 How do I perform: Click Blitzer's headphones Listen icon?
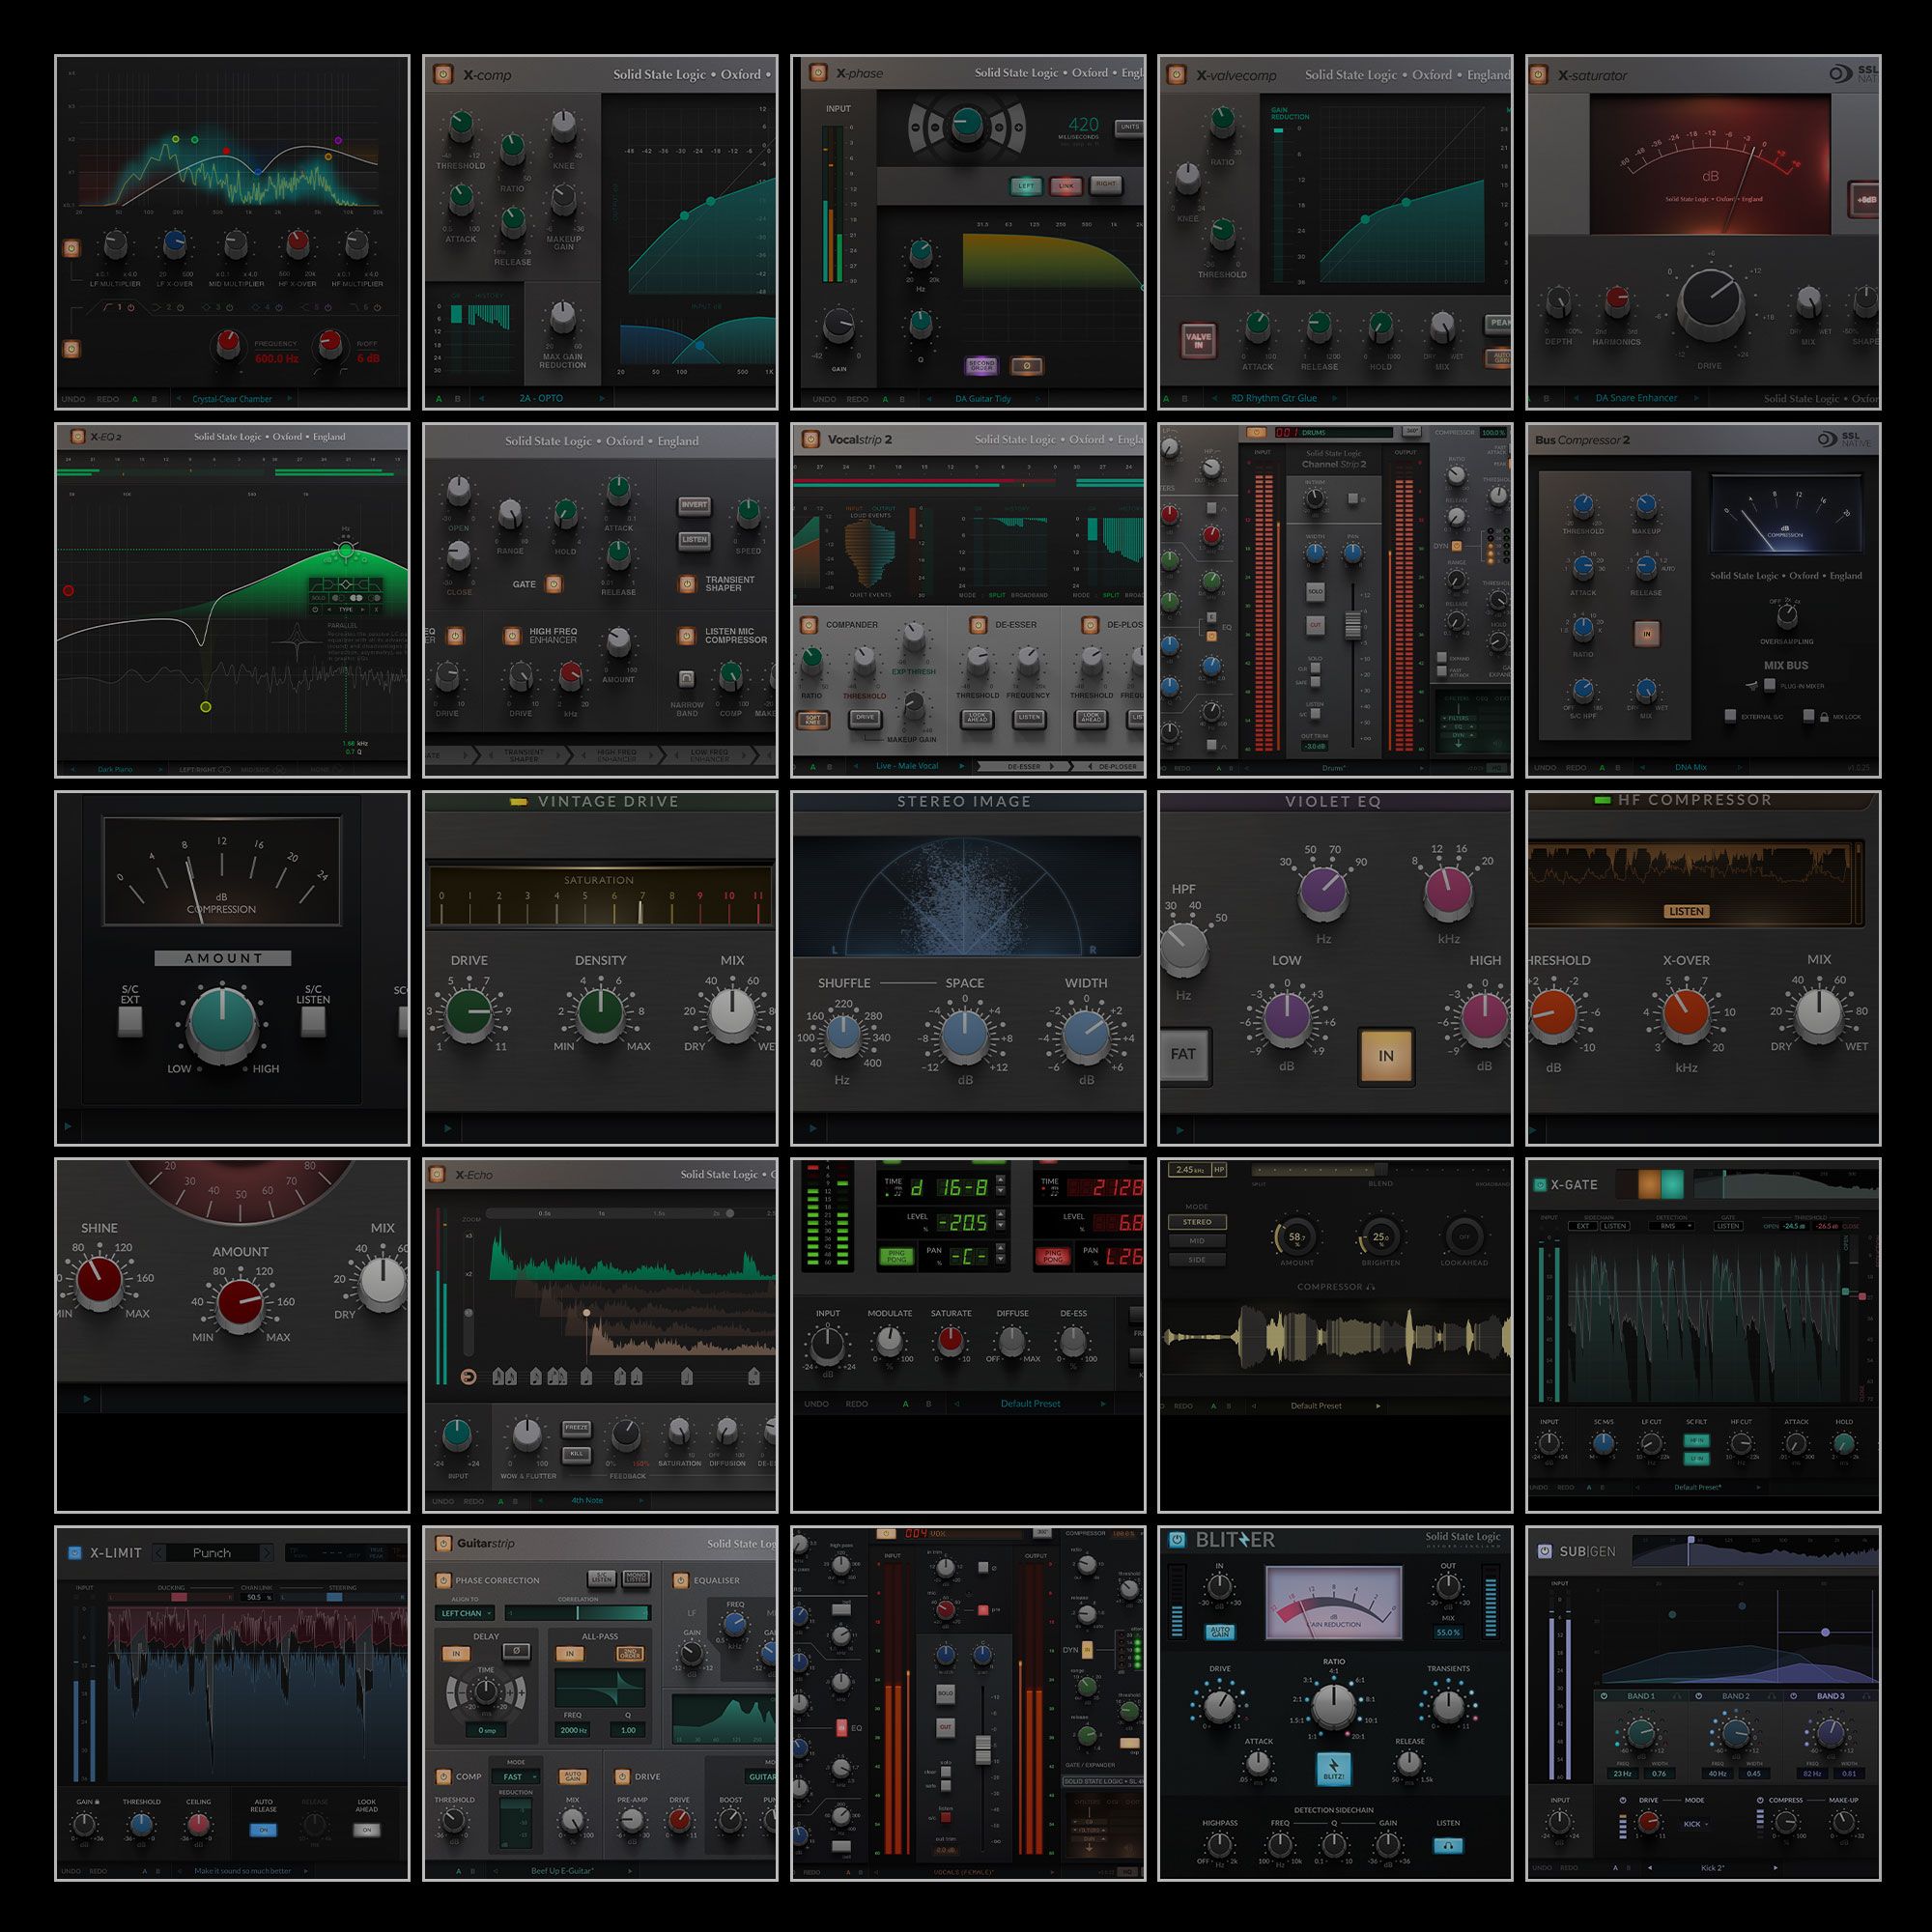tap(1448, 1845)
